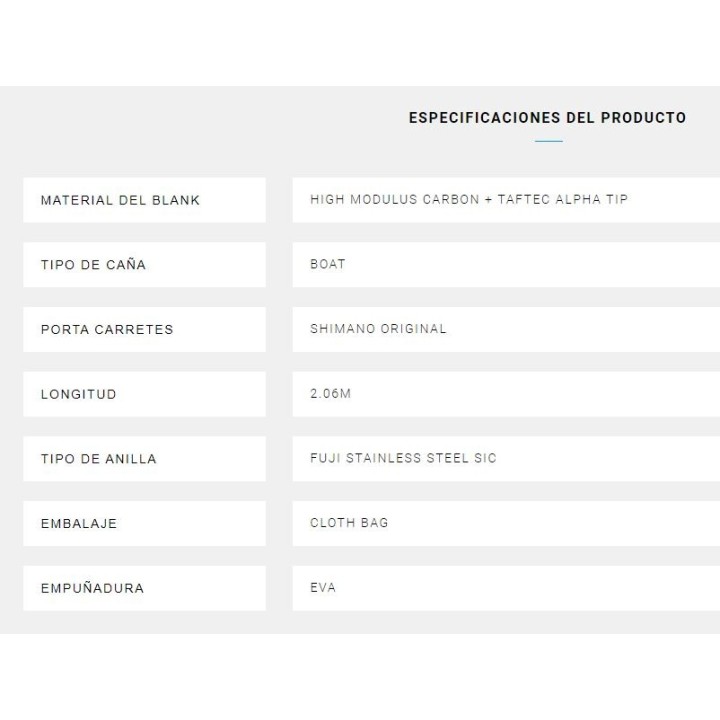Click the ESPECIFICACIONES DEL PRODUCTO heading
The image size is (720, 720).
pyautogui.click(x=547, y=118)
